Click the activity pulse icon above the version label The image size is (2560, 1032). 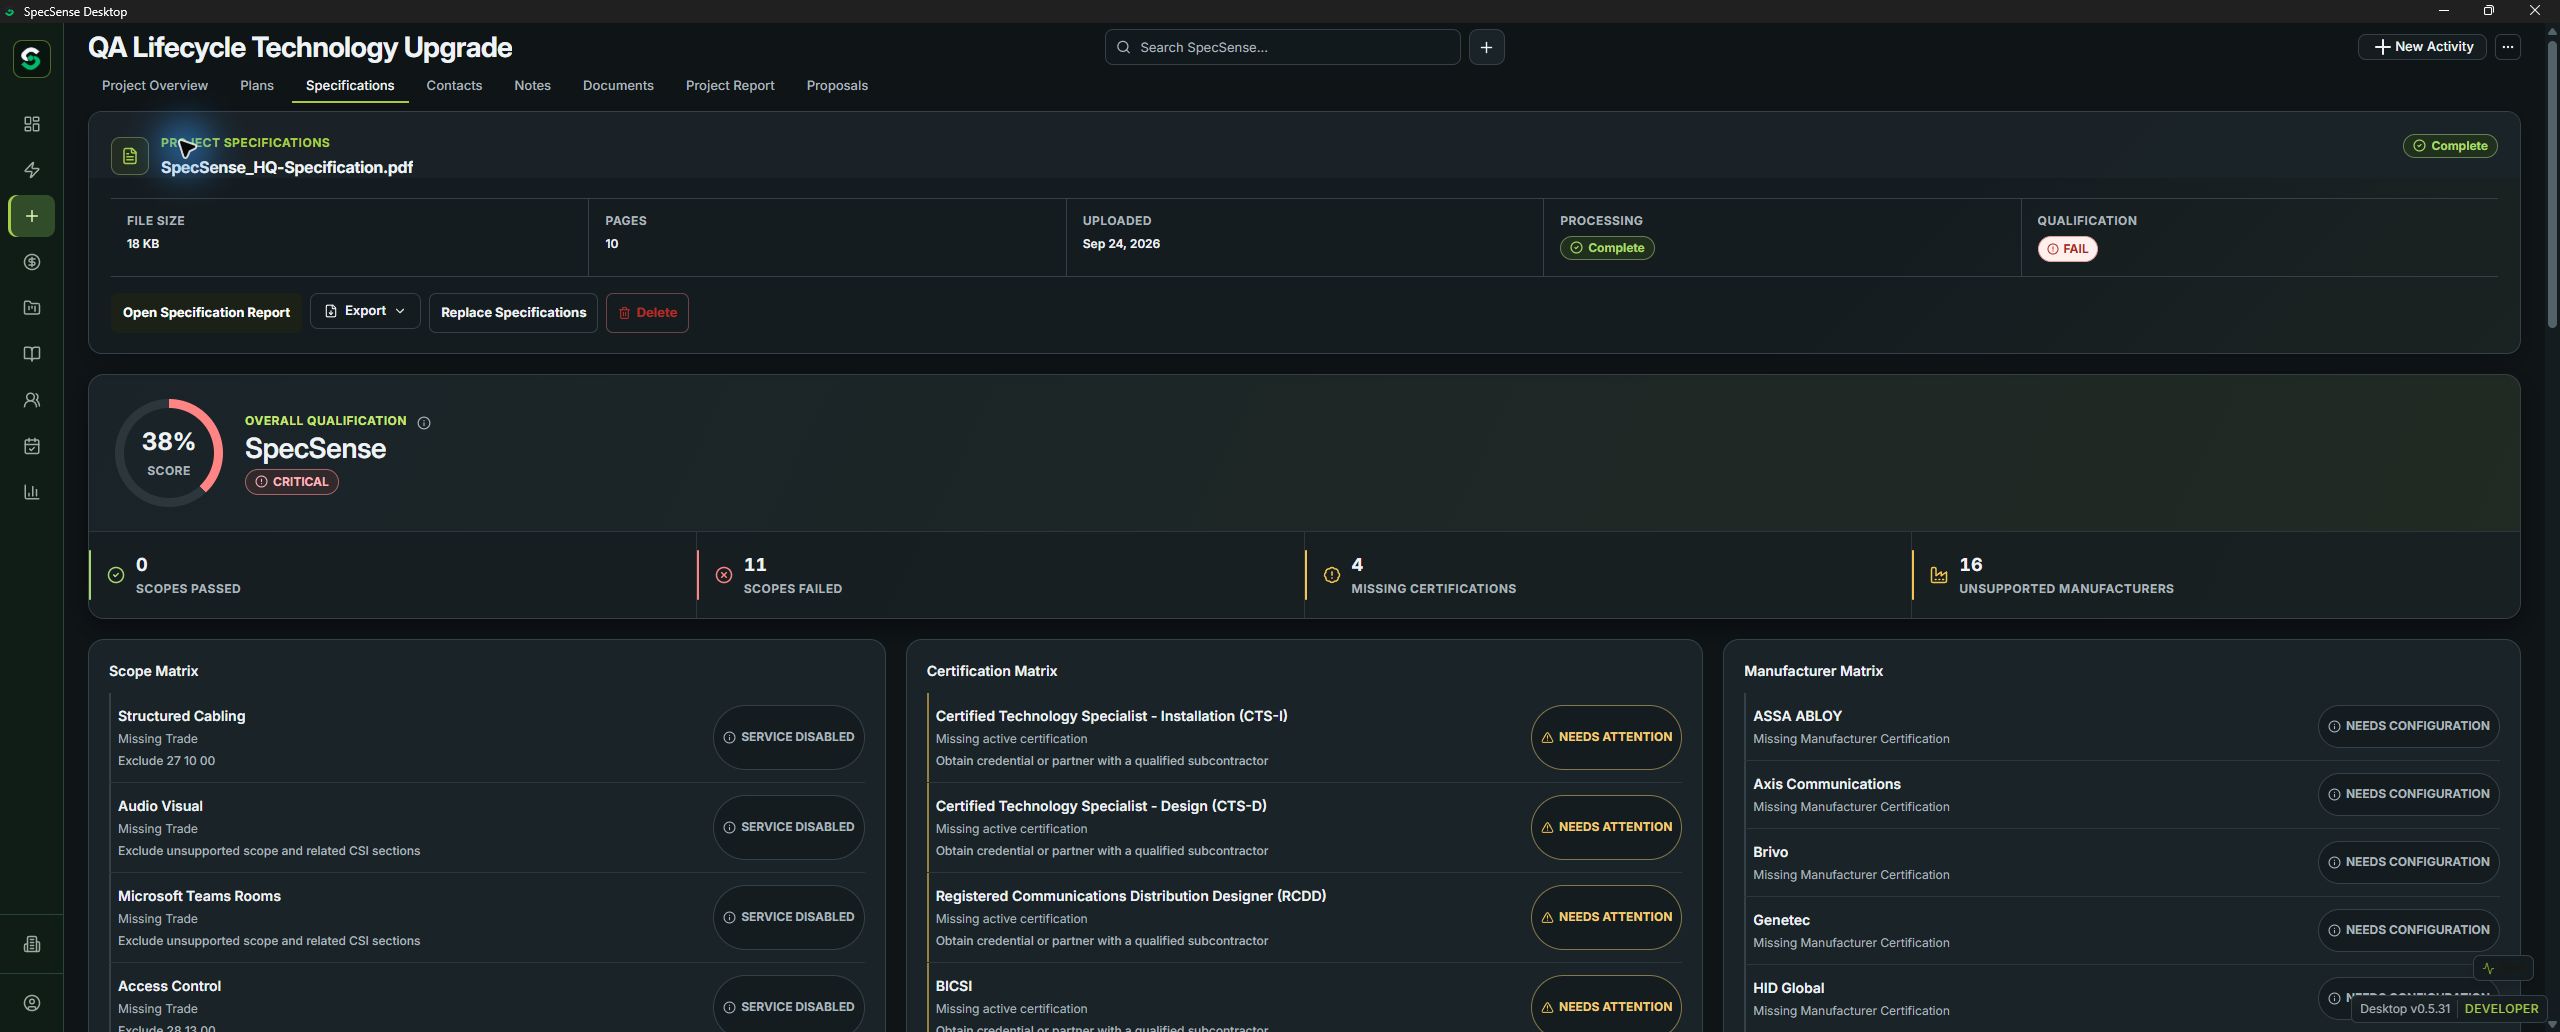(2489, 968)
